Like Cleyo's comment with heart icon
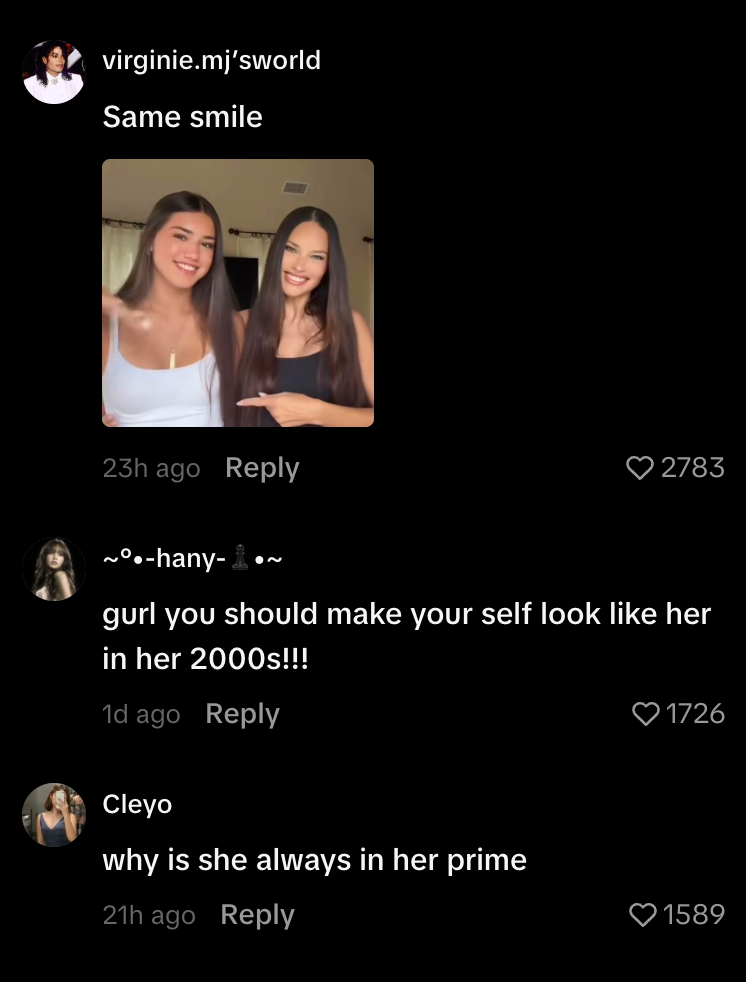 pos(642,914)
